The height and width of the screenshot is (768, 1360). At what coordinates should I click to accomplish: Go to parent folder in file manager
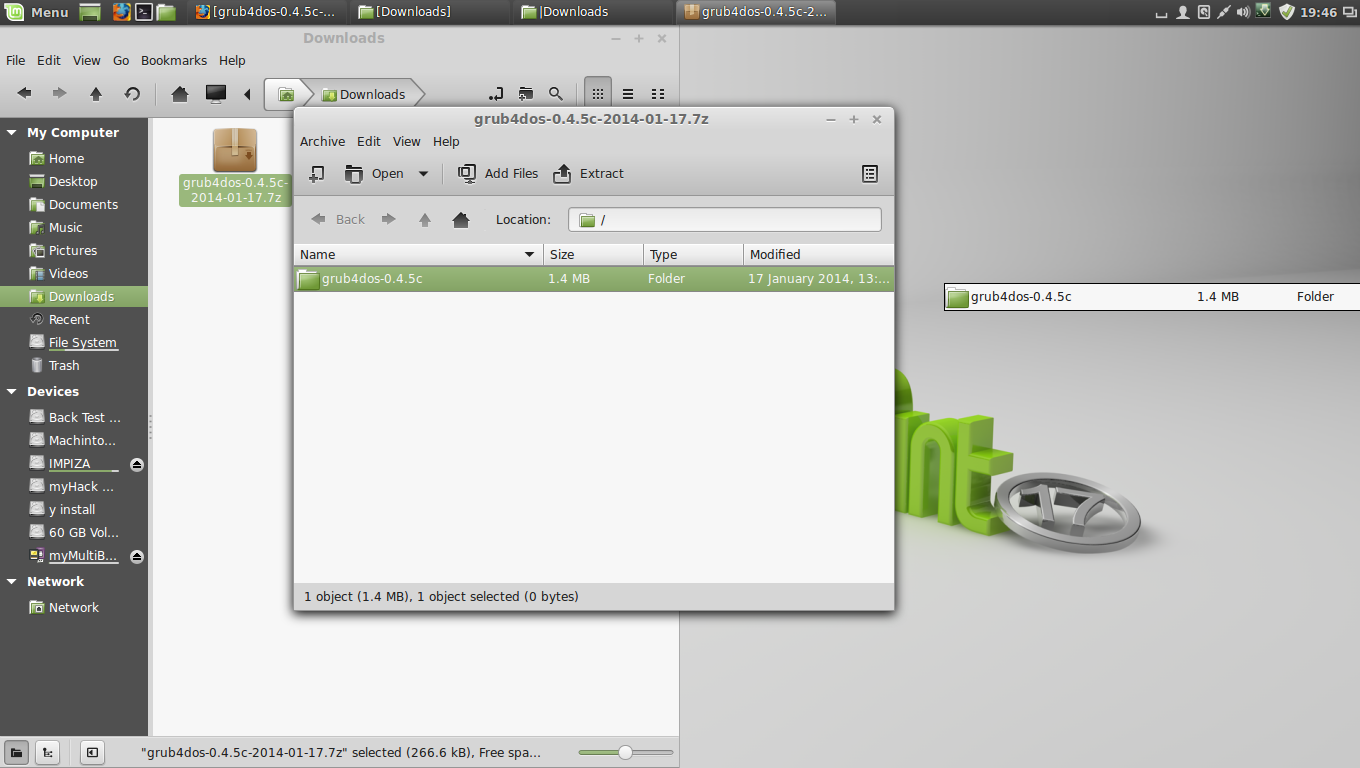coord(96,93)
